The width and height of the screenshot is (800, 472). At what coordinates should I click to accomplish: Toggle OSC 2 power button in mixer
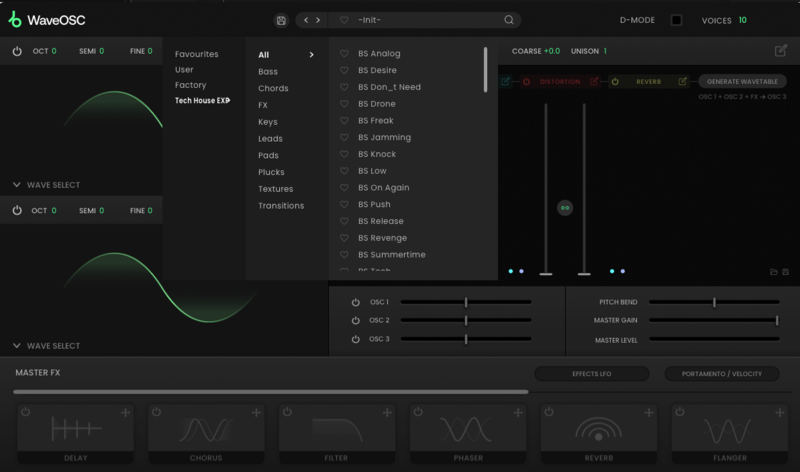point(355,321)
